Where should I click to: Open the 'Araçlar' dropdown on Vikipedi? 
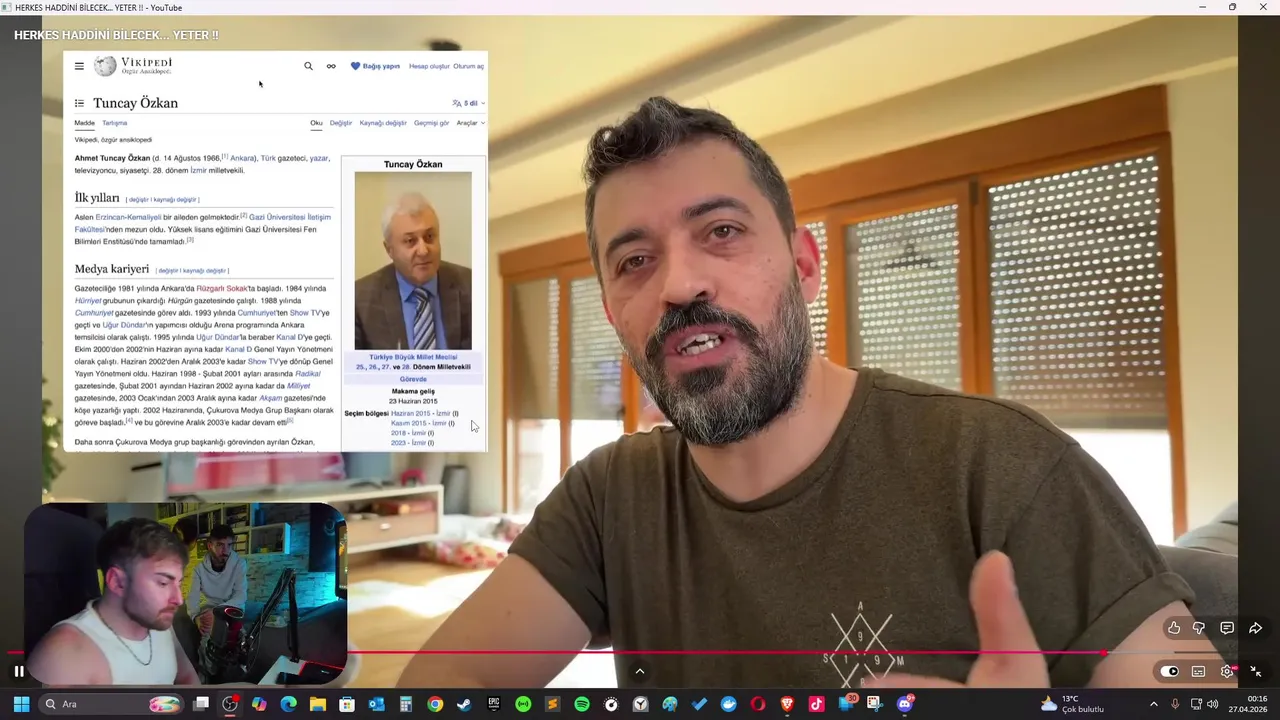470,123
